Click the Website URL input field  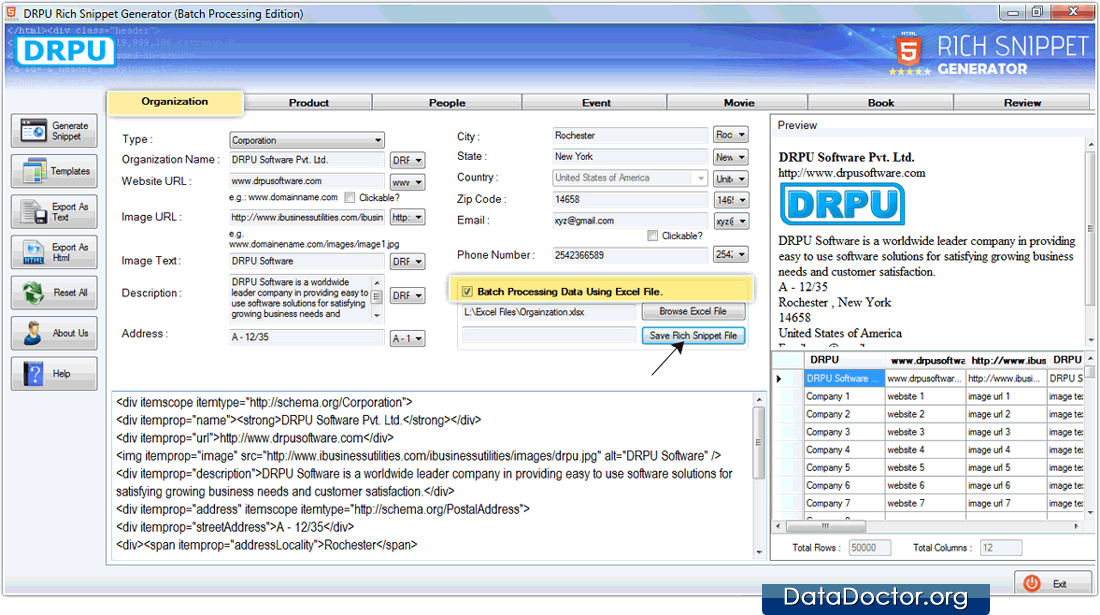[307, 181]
